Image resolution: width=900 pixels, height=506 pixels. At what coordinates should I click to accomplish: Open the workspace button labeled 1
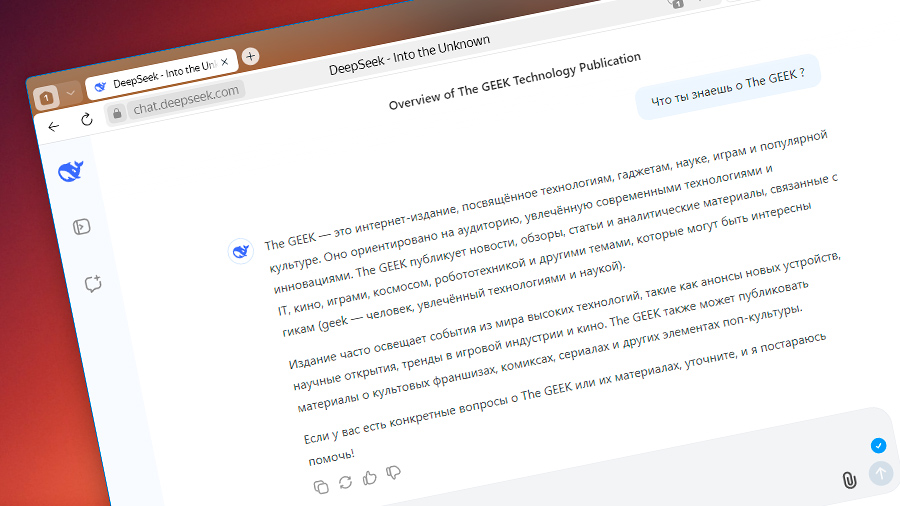(46, 98)
